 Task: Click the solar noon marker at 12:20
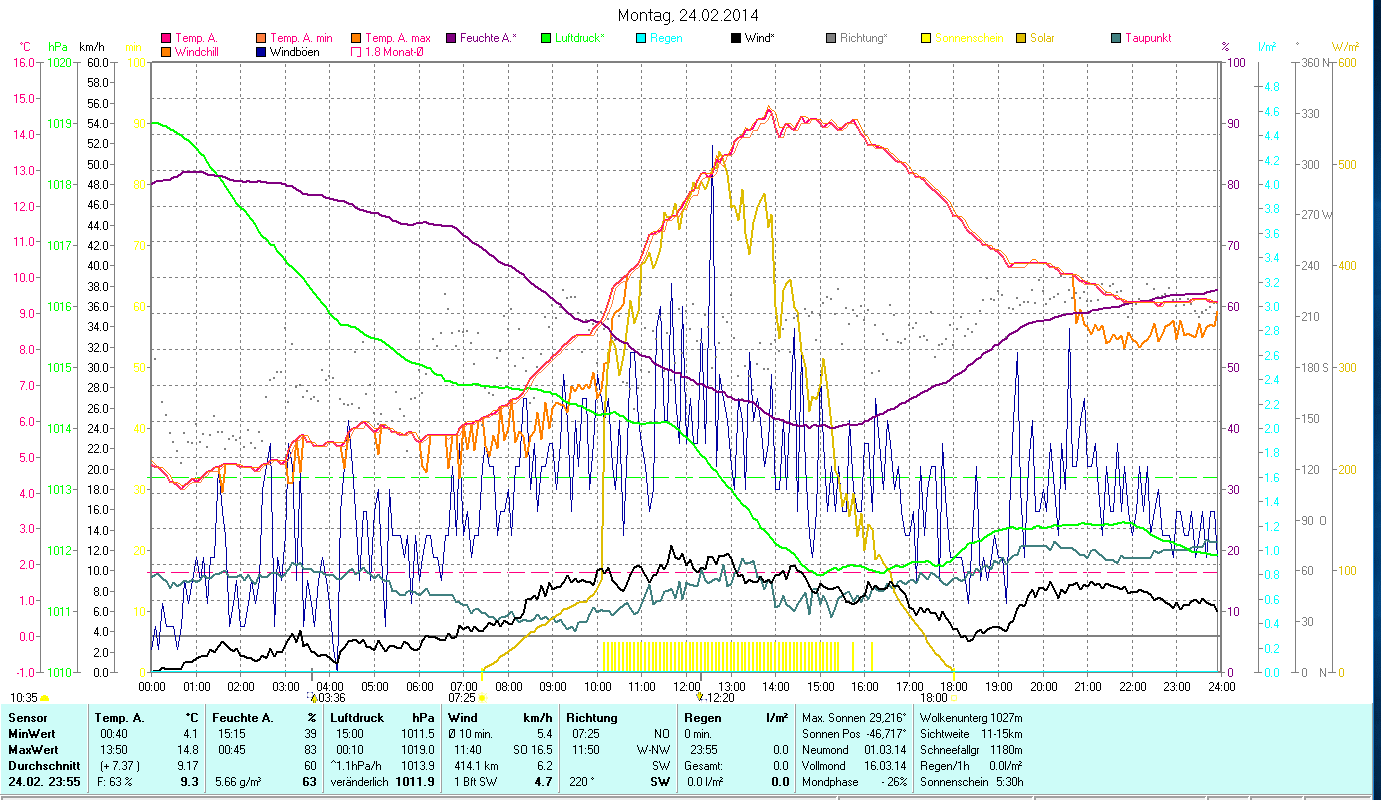[x=700, y=697]
